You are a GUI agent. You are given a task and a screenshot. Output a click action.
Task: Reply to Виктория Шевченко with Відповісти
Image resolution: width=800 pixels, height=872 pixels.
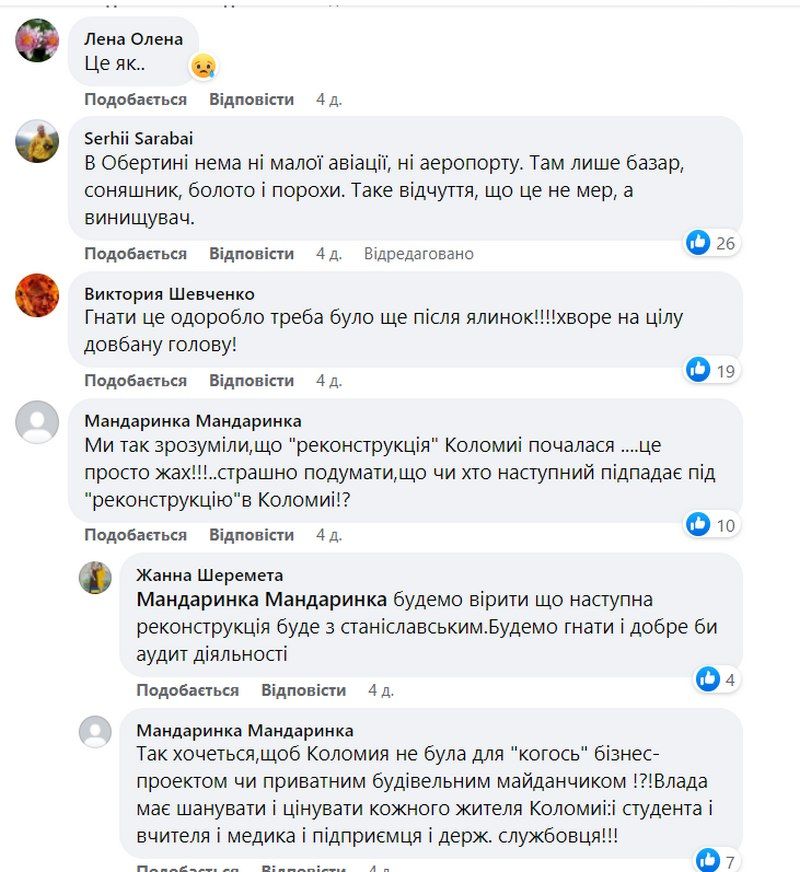(x=254, y=381)
